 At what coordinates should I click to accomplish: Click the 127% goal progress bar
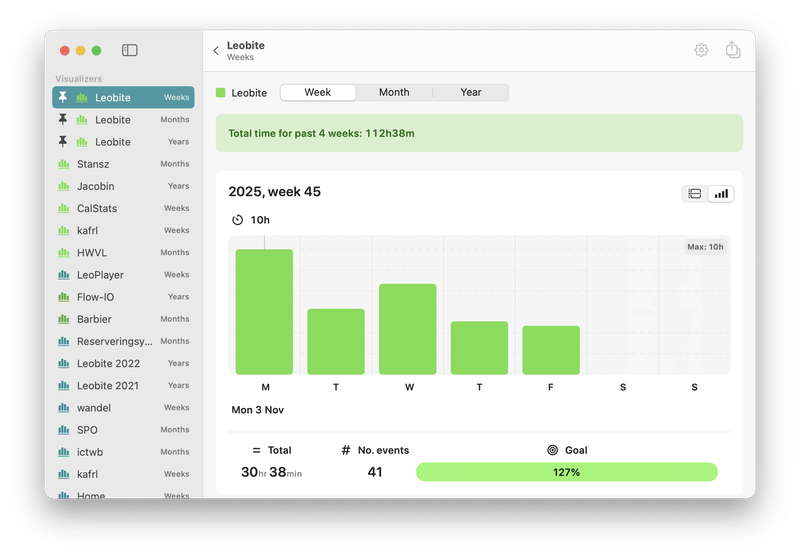point(566,472)
